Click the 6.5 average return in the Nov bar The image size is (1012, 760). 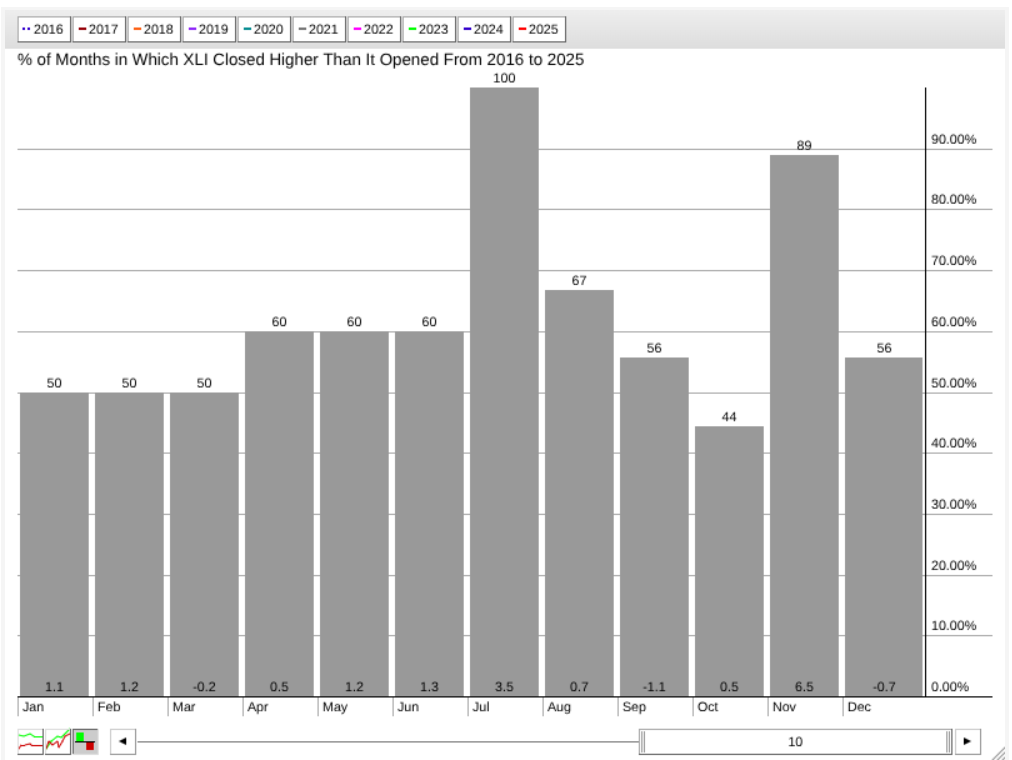click(x=804, y=686)
